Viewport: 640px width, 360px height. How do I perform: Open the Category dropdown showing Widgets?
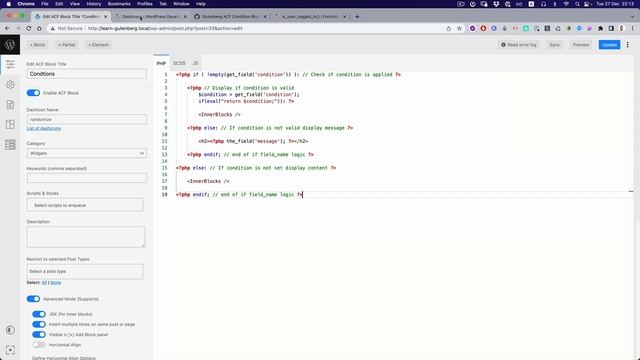[87, 153]
